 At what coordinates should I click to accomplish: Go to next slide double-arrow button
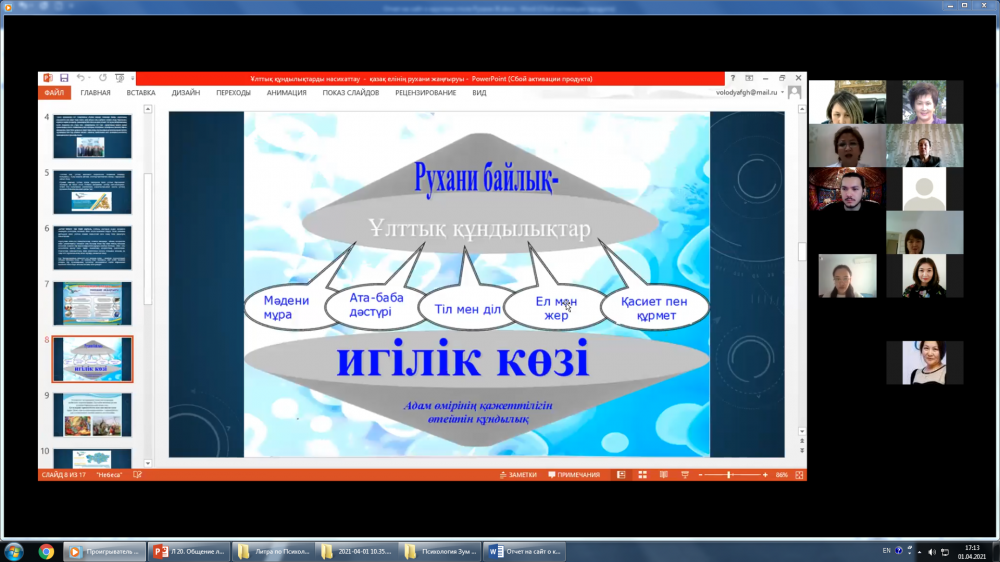click(802, 450)
